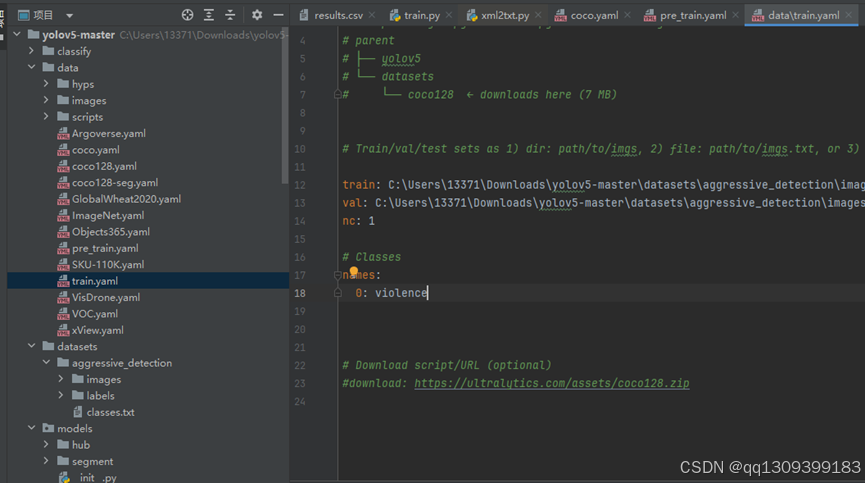Close the coco.yaml tab
The height and width of the screenshot is (483, 865).
point(627,15)
